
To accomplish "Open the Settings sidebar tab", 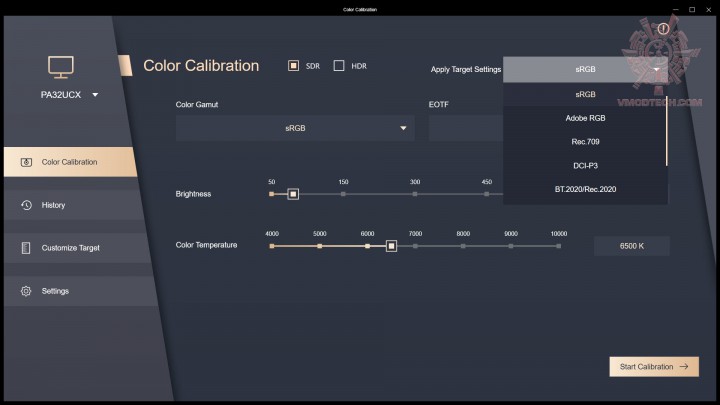I will coord(80,291).
